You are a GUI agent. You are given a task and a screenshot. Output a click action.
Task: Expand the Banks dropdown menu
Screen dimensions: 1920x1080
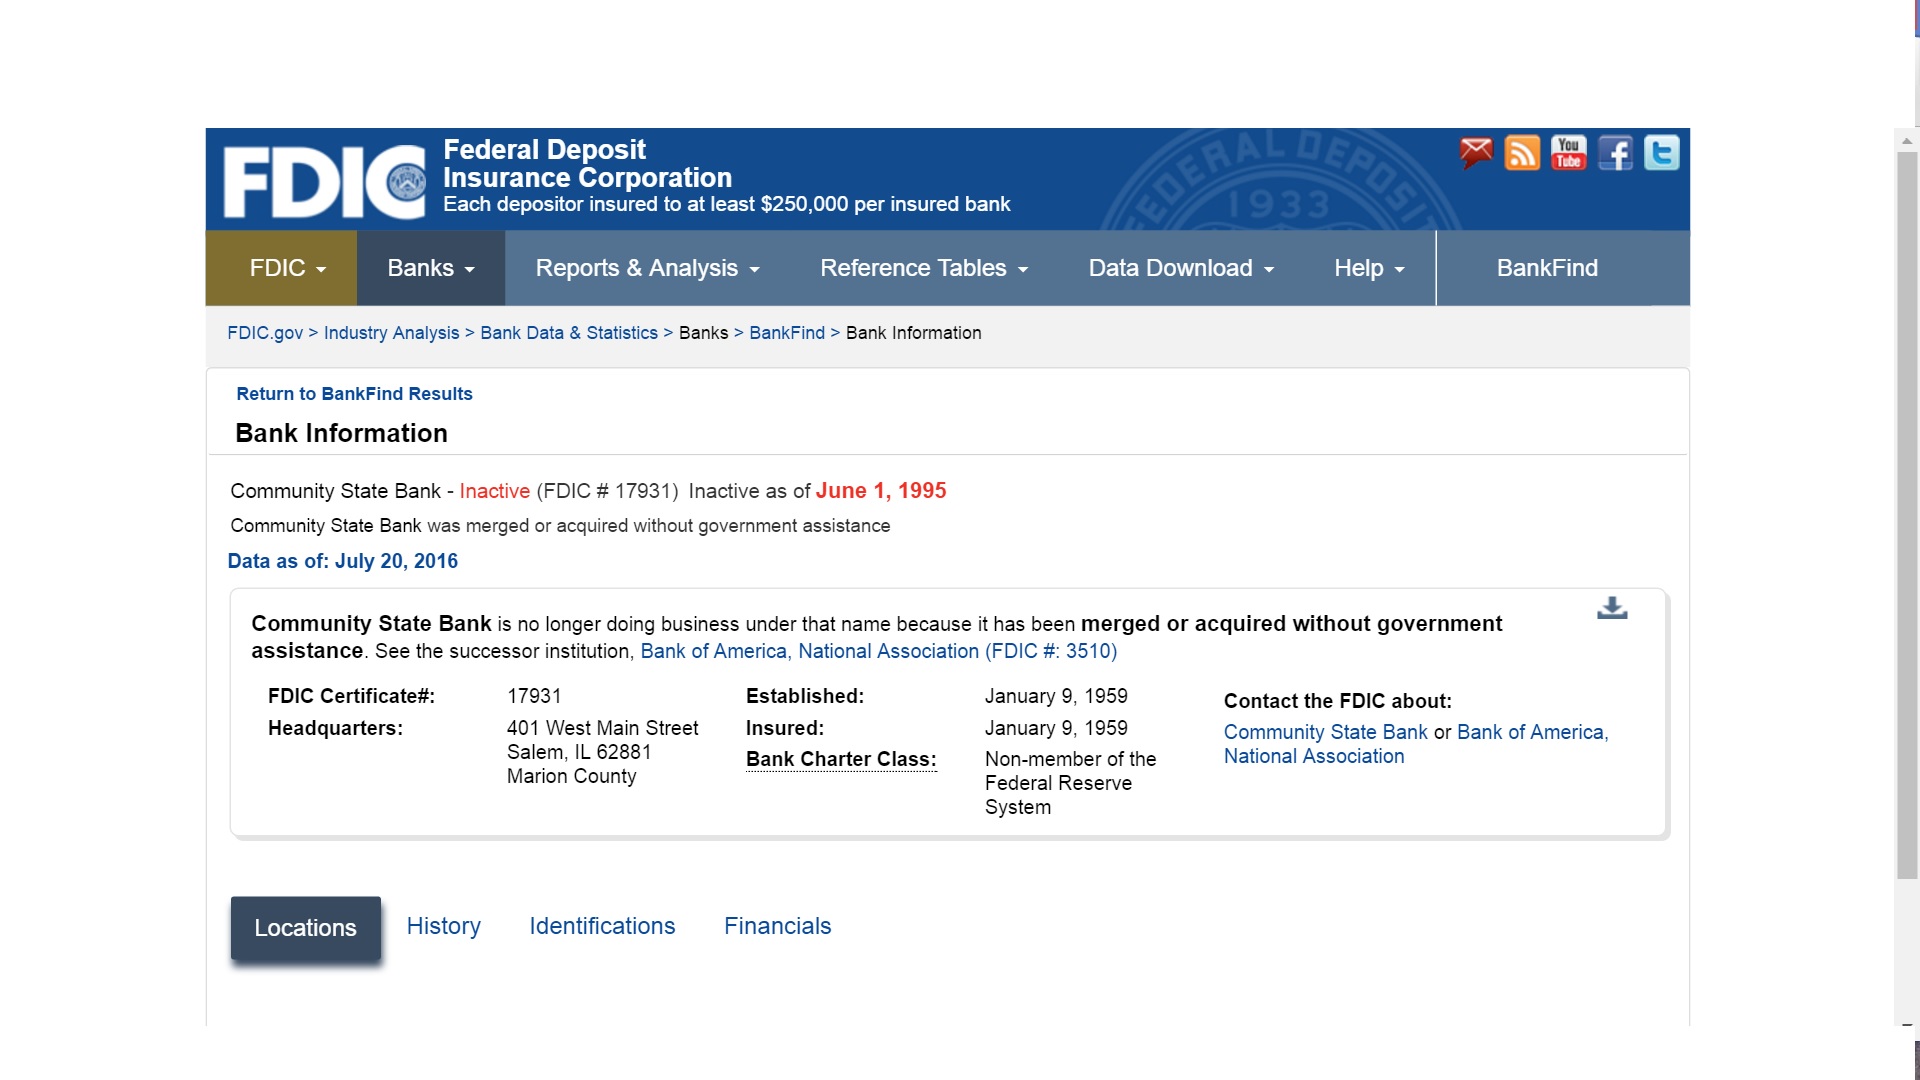pos(430,268)
